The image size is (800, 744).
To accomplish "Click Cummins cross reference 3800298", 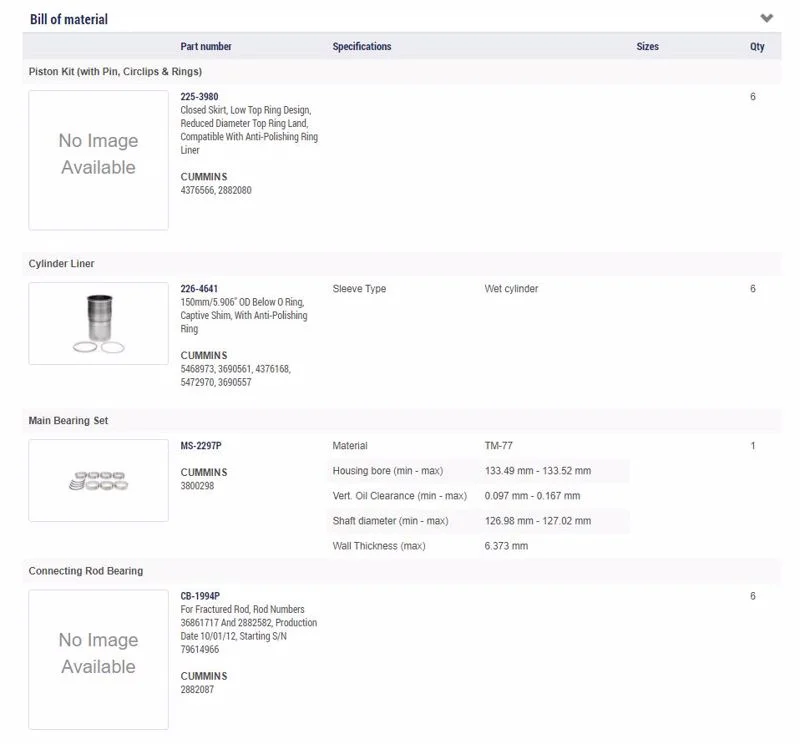I will coord(197,485).
